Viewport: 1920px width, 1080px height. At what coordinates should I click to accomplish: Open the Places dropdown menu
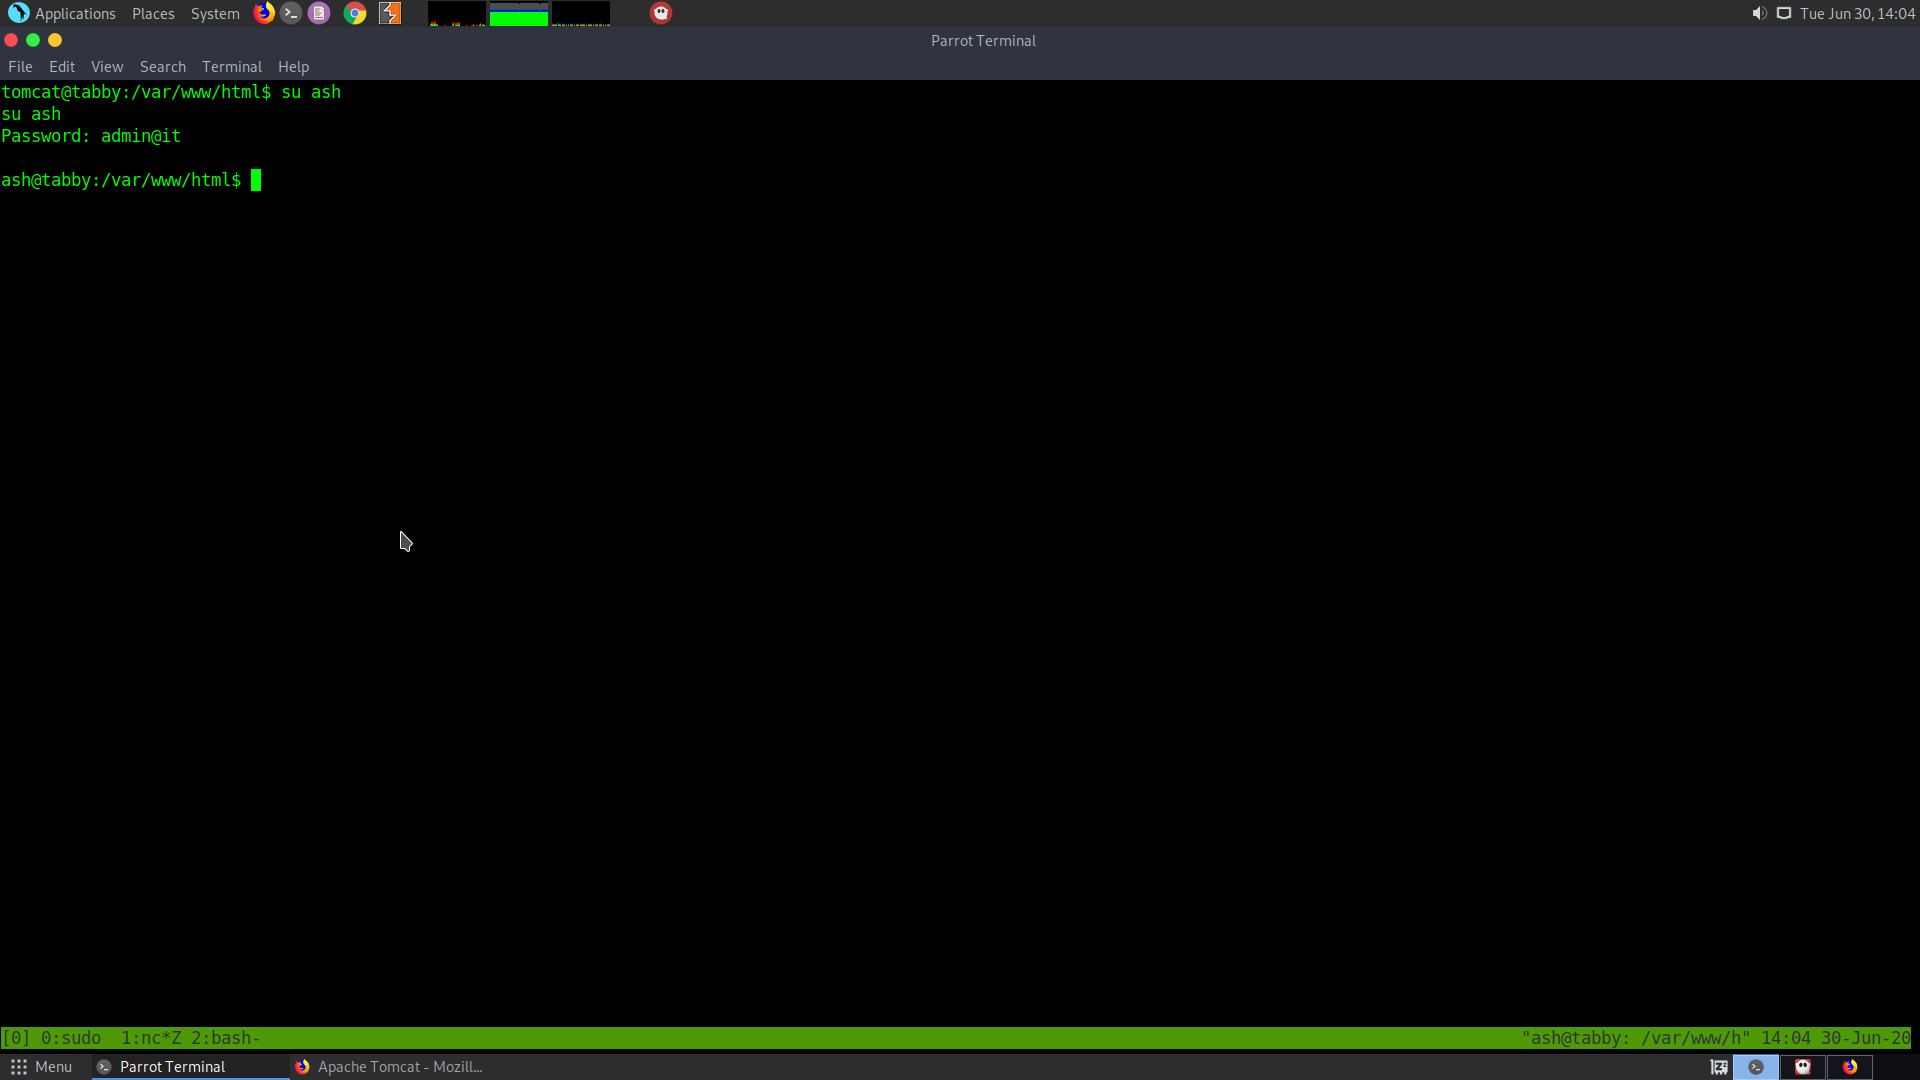(x=153, y=13)
